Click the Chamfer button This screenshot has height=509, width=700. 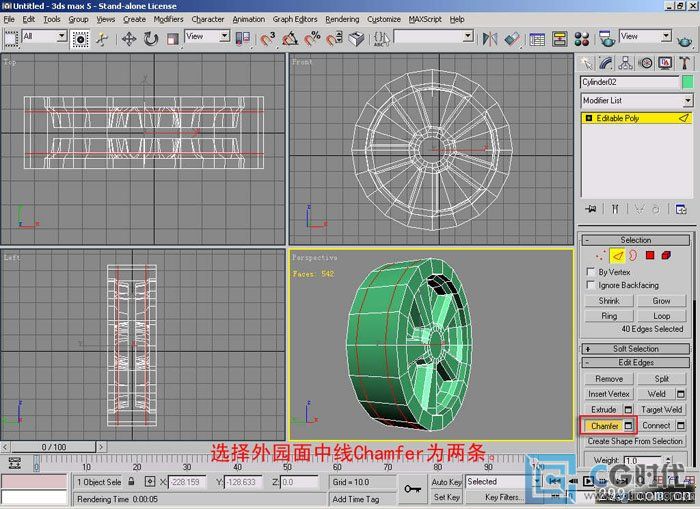coord(604,426)
